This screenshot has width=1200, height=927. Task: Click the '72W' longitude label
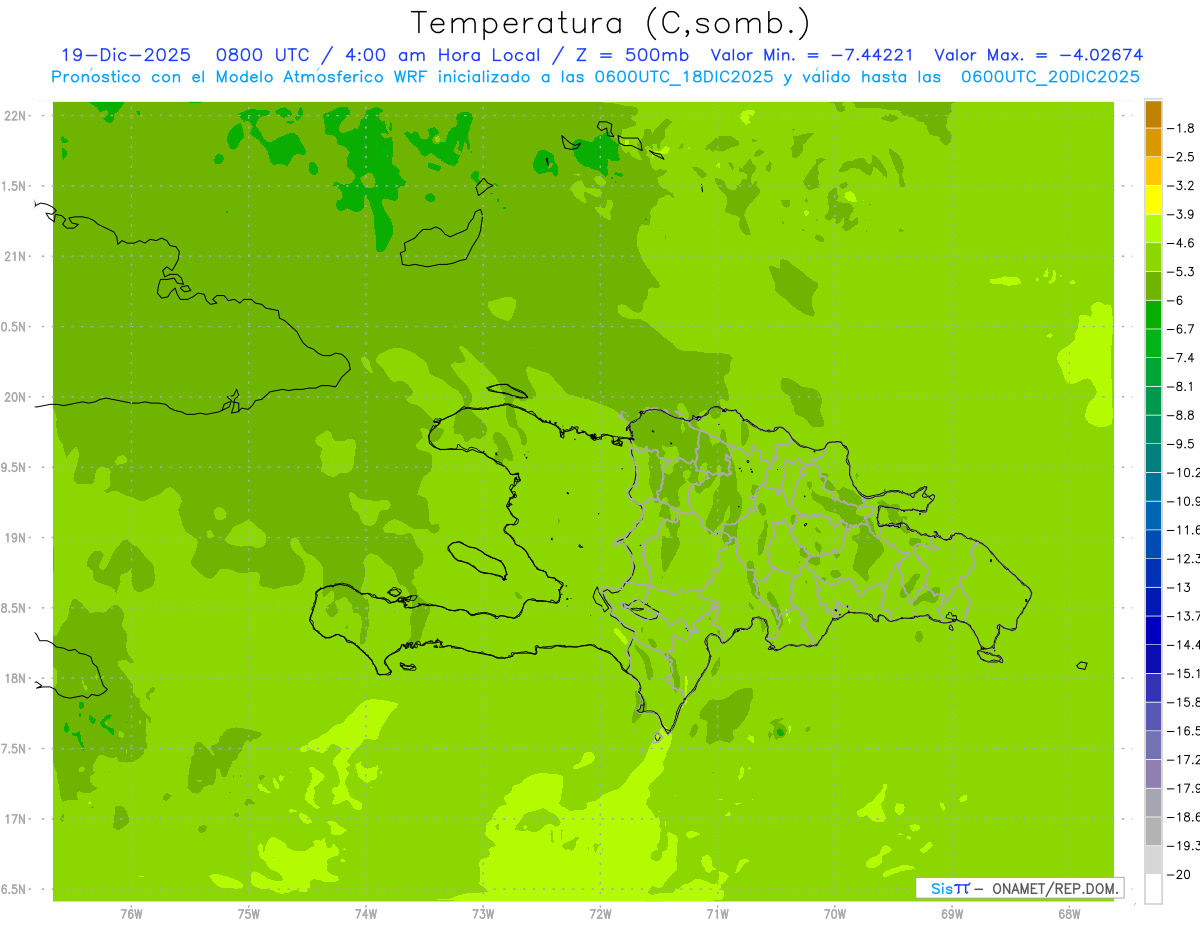[600, 913]
